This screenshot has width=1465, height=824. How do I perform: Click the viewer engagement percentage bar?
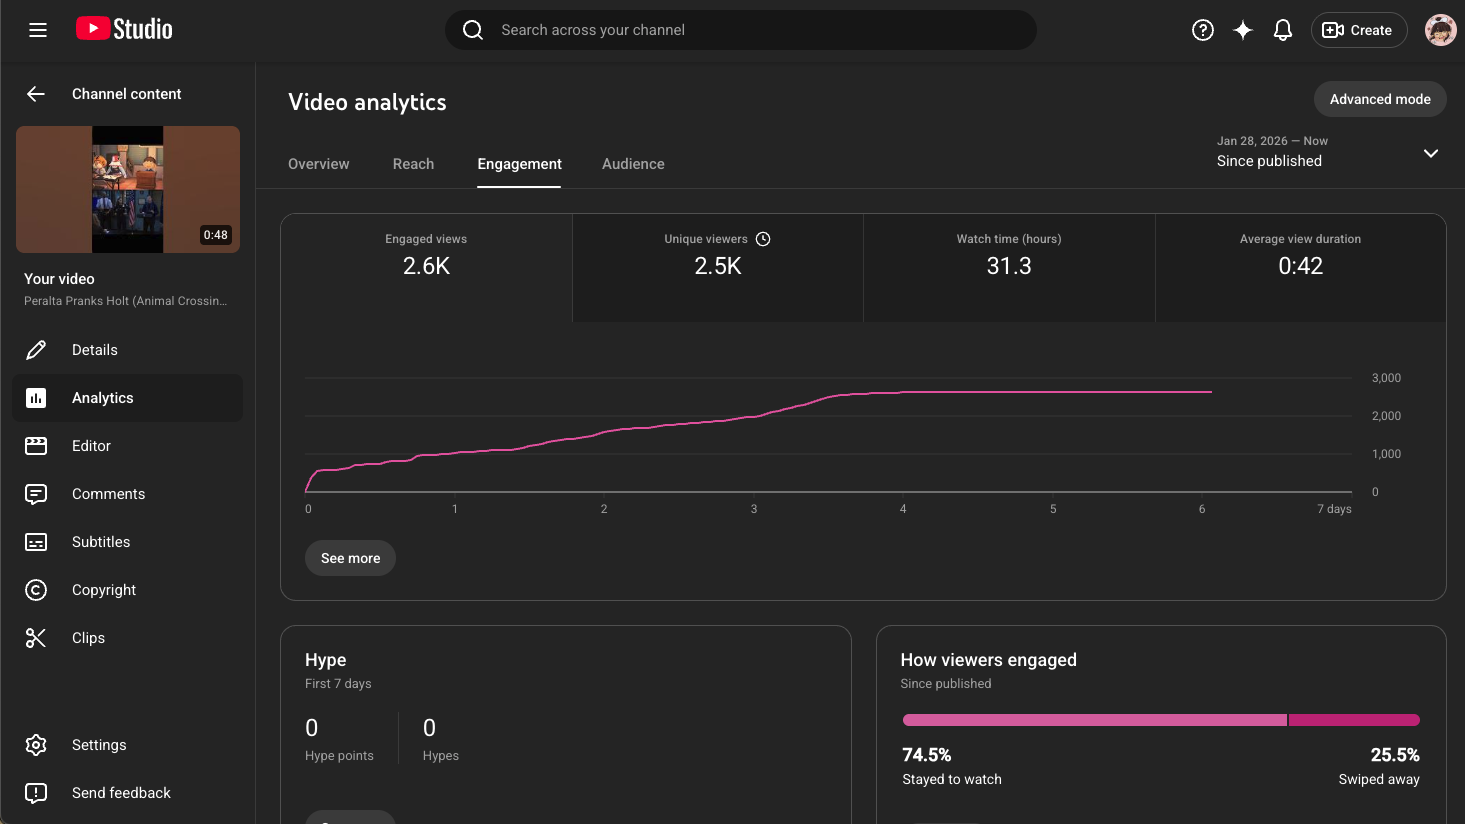[x=1160, y=719]
